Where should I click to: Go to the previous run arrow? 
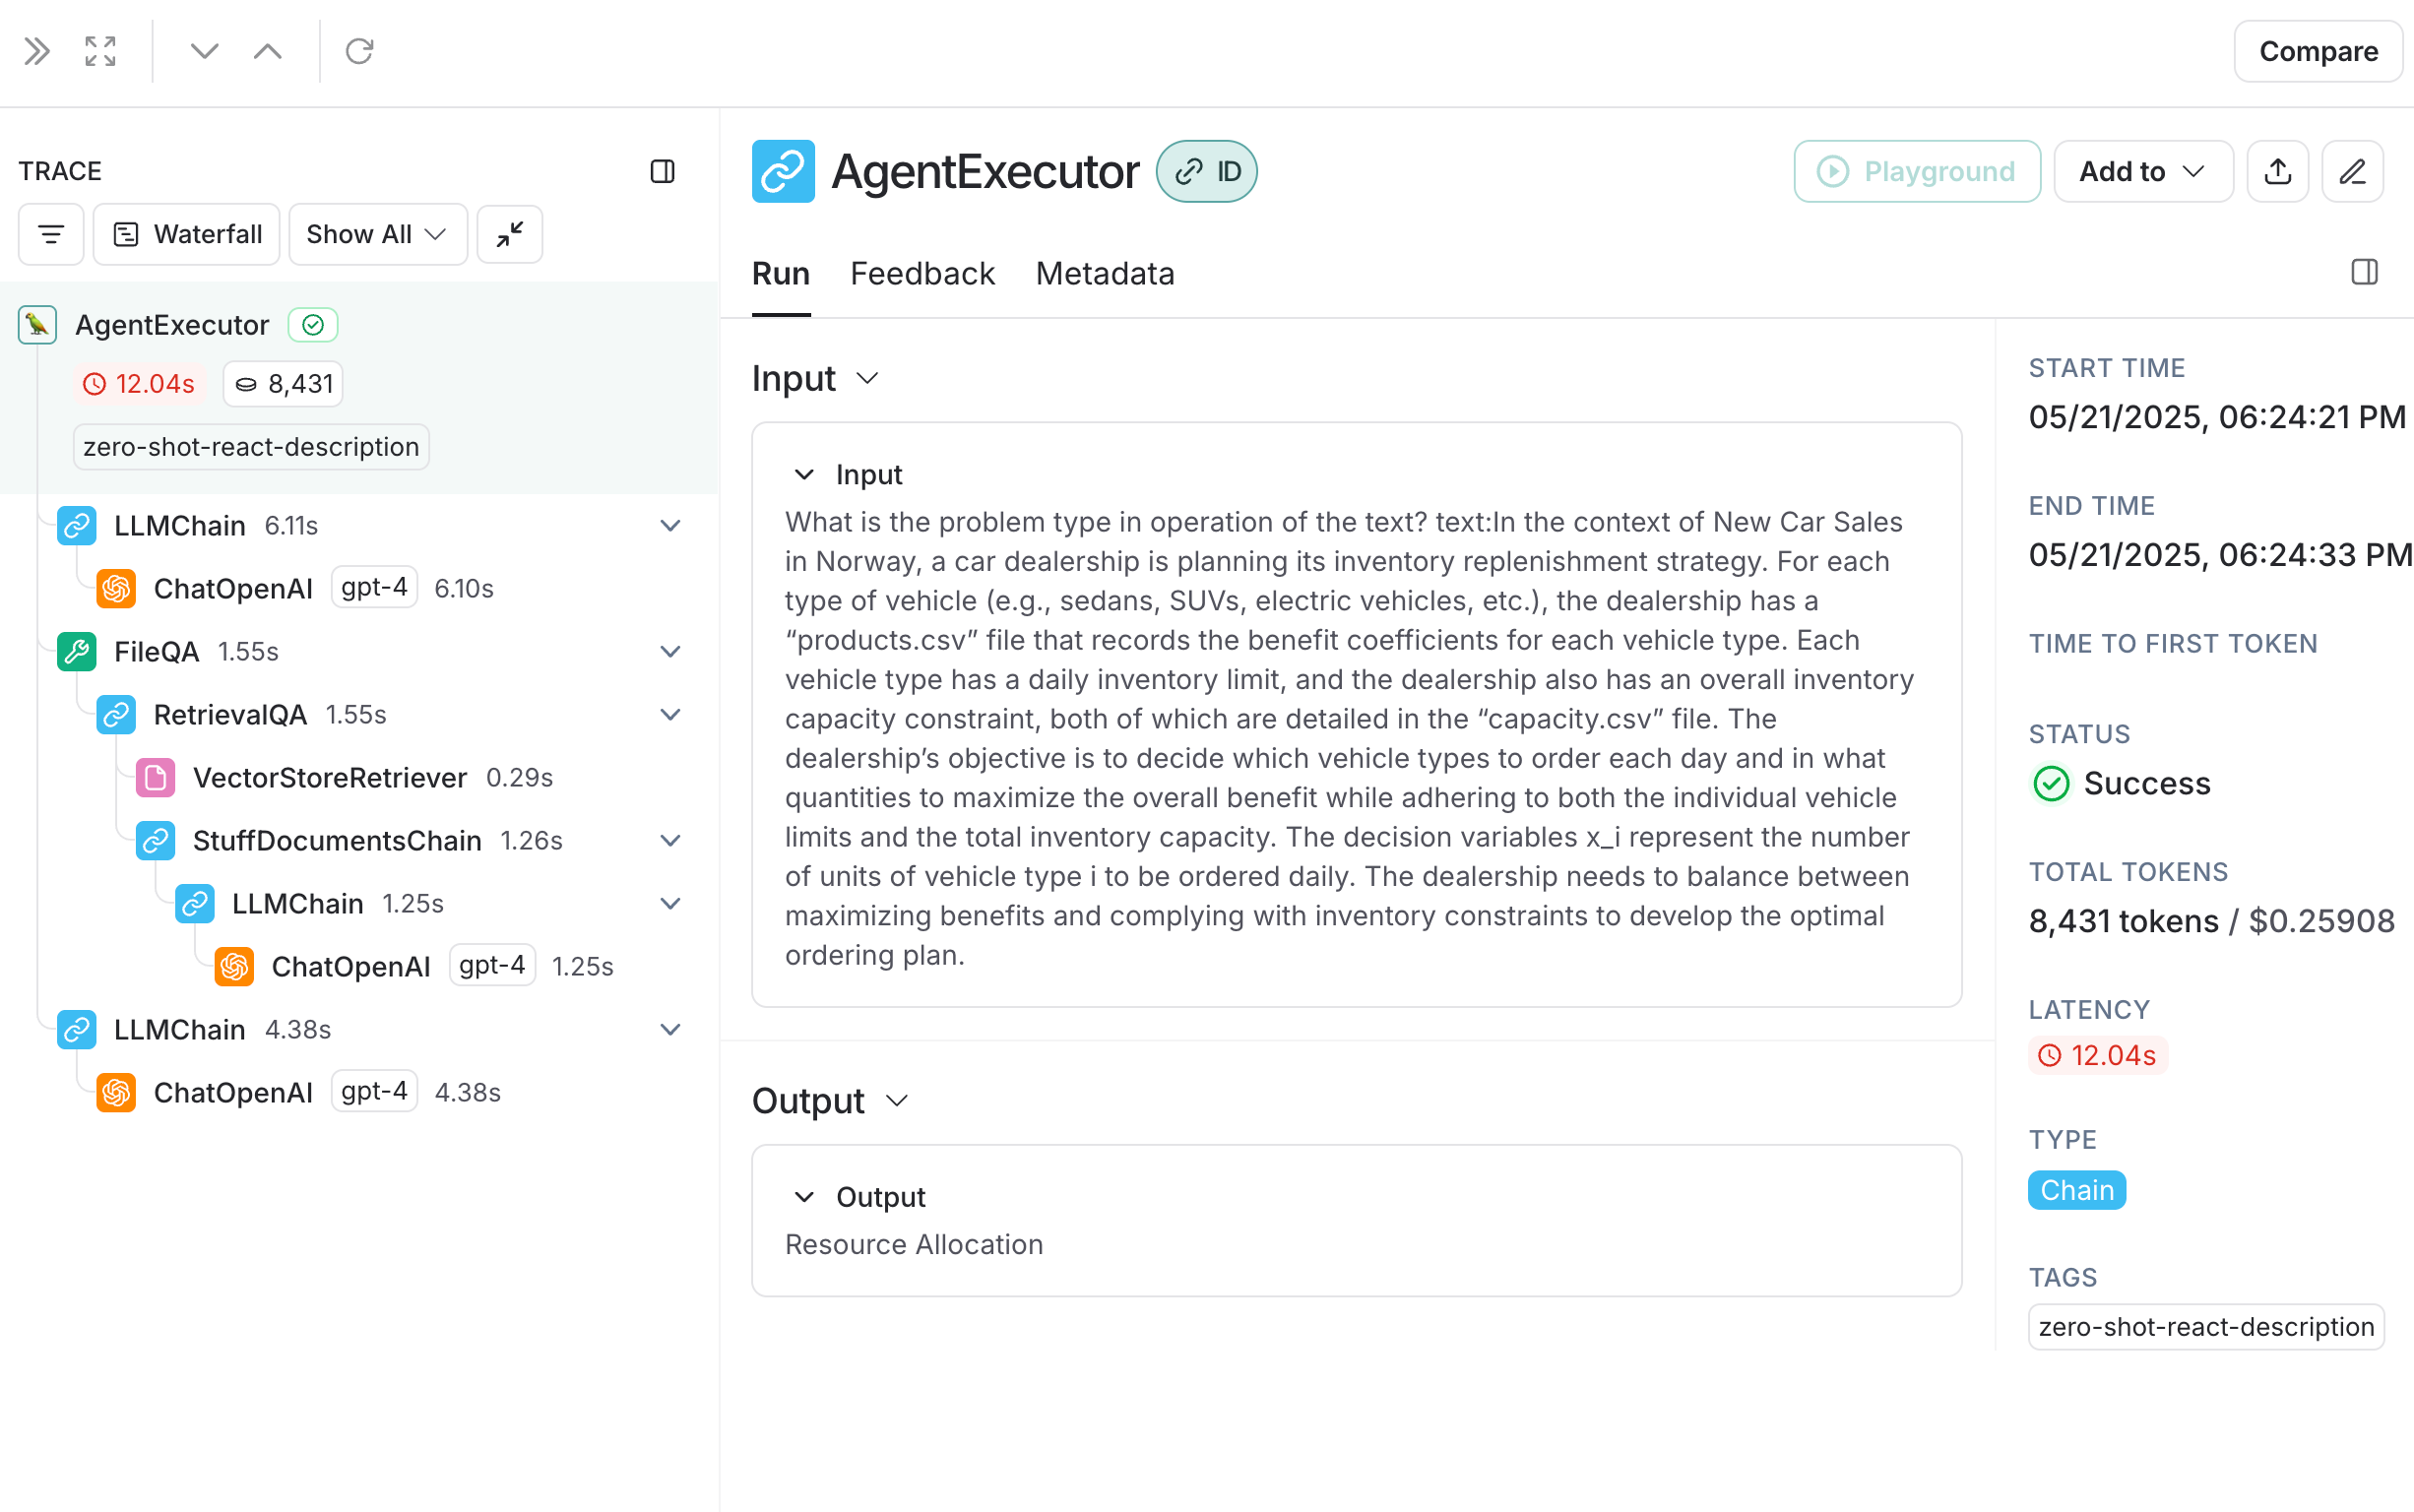(x=268, y=51)
